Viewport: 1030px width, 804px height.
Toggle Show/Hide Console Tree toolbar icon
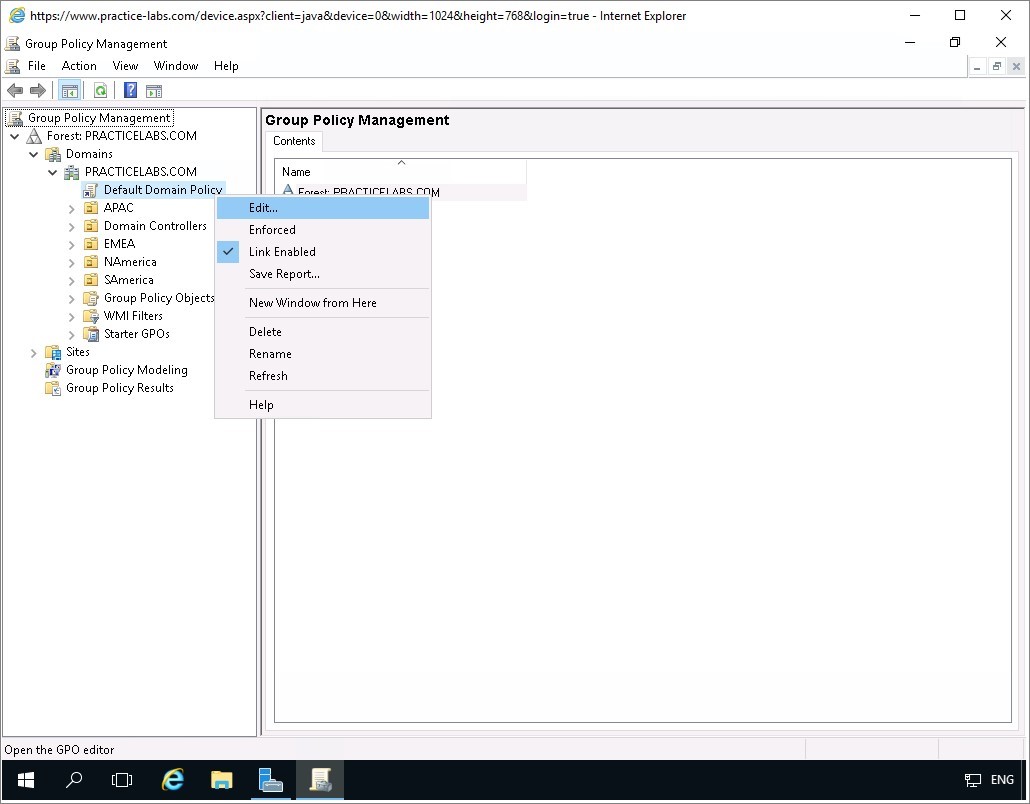69,91
